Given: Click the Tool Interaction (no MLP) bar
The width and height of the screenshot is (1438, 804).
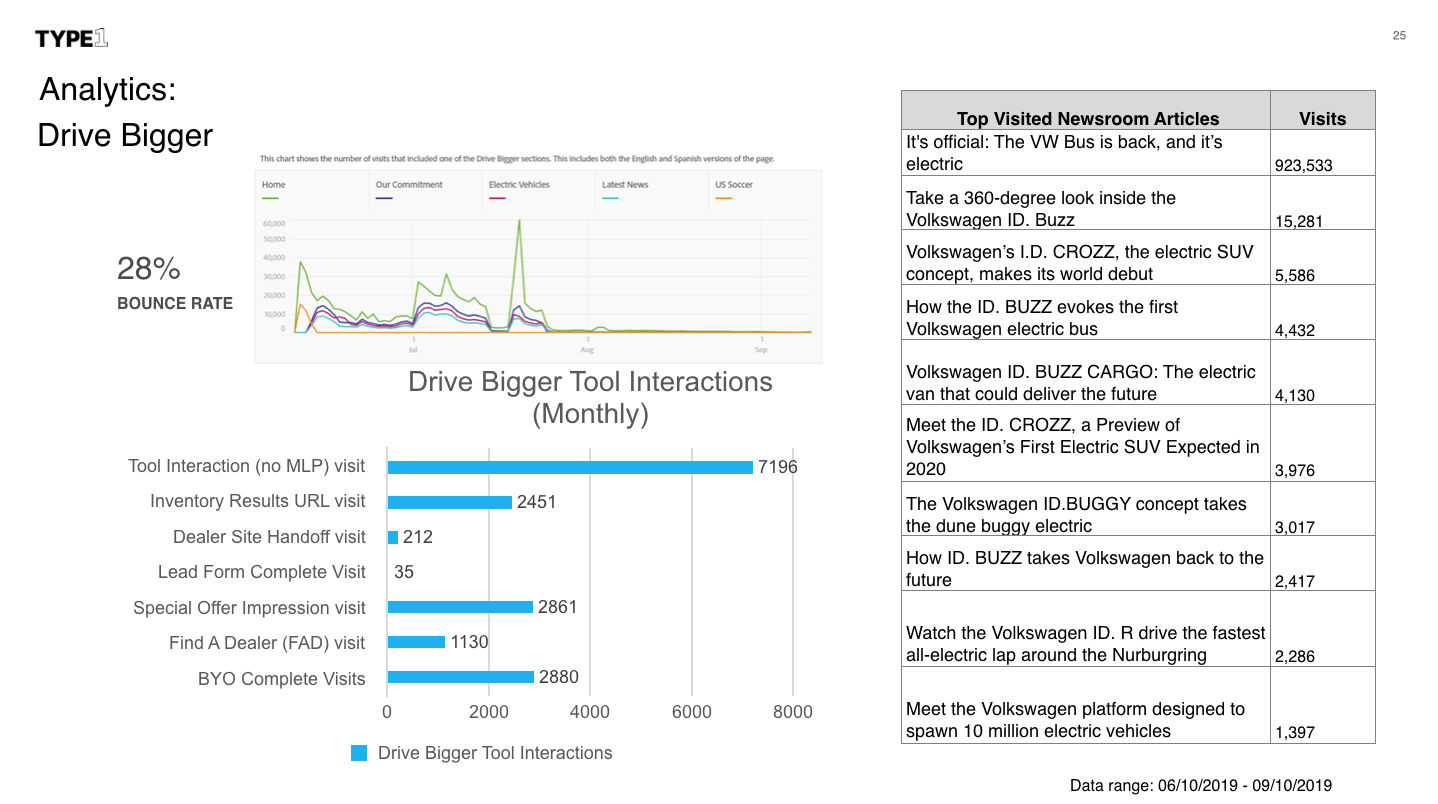Looking at the screenshot, I should coord(570,467).
